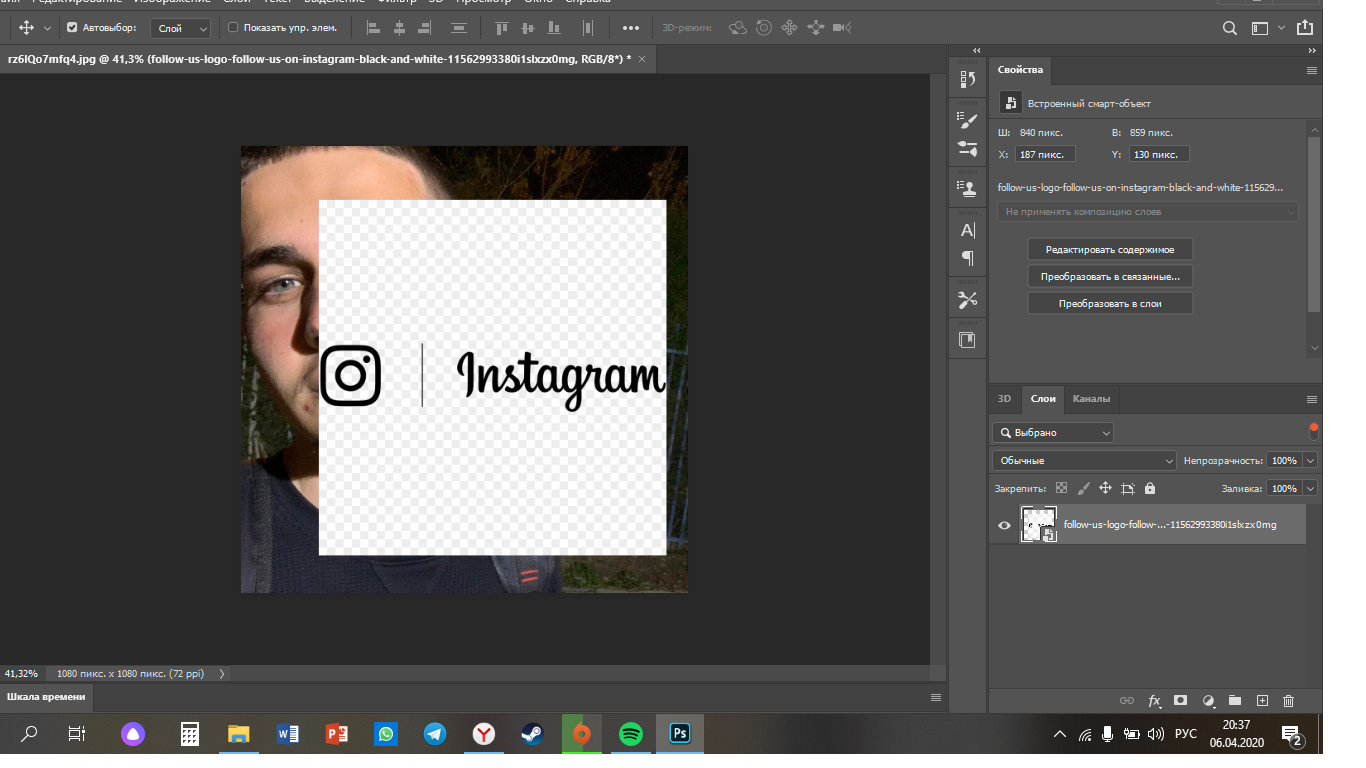This screenshot has height=768, width=1366.
Task: Switch to the Слои tab
Action: [1043, 398]
